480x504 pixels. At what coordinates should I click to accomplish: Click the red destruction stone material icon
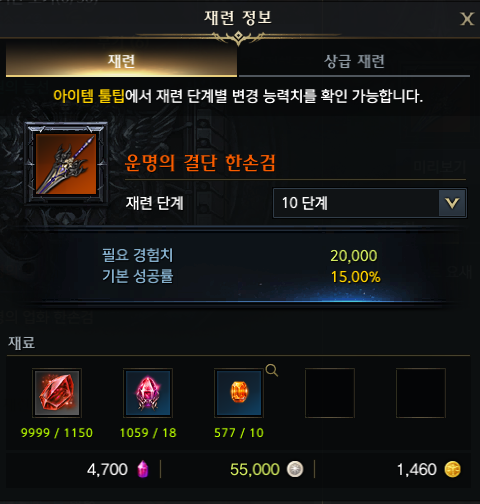(x=57, y=393)
